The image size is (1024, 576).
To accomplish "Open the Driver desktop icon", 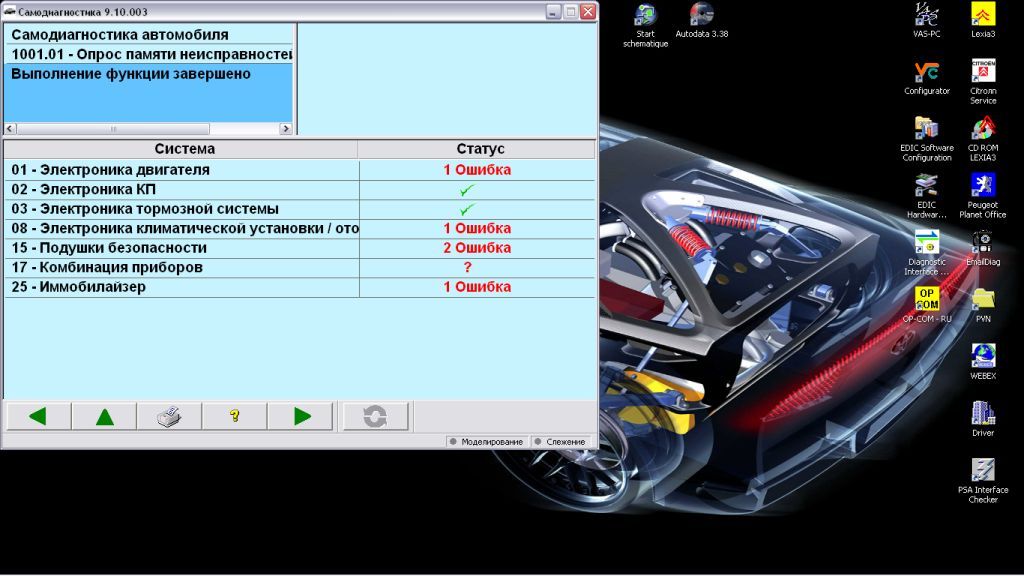I will (983, 419).
